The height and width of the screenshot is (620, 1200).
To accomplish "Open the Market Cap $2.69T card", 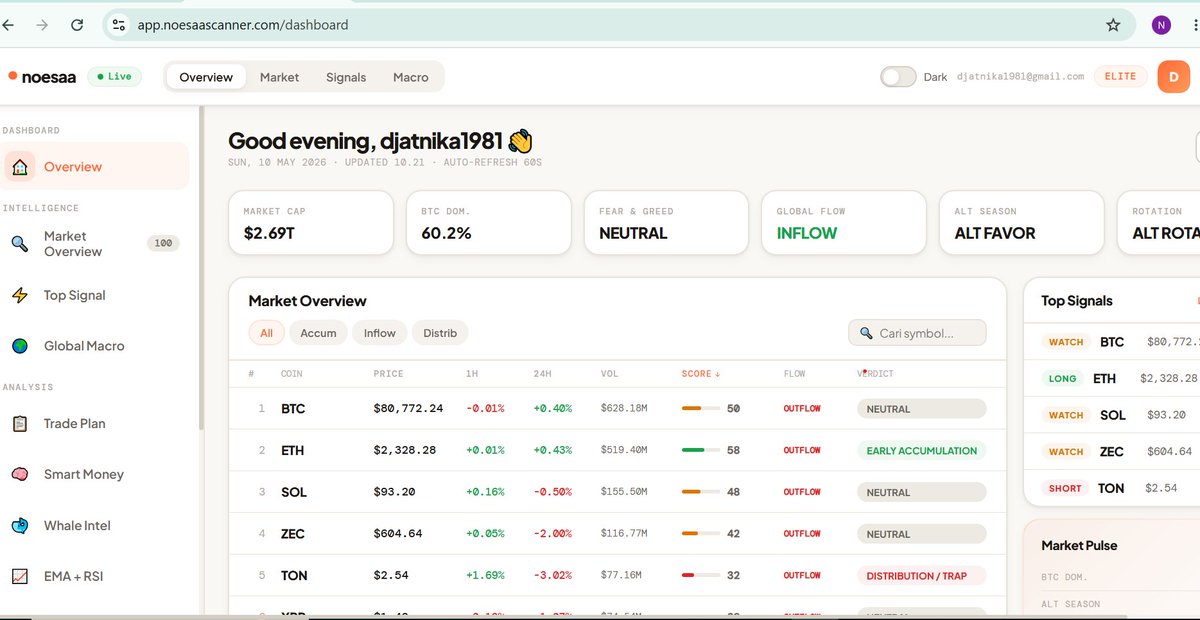I will (310, 223).
